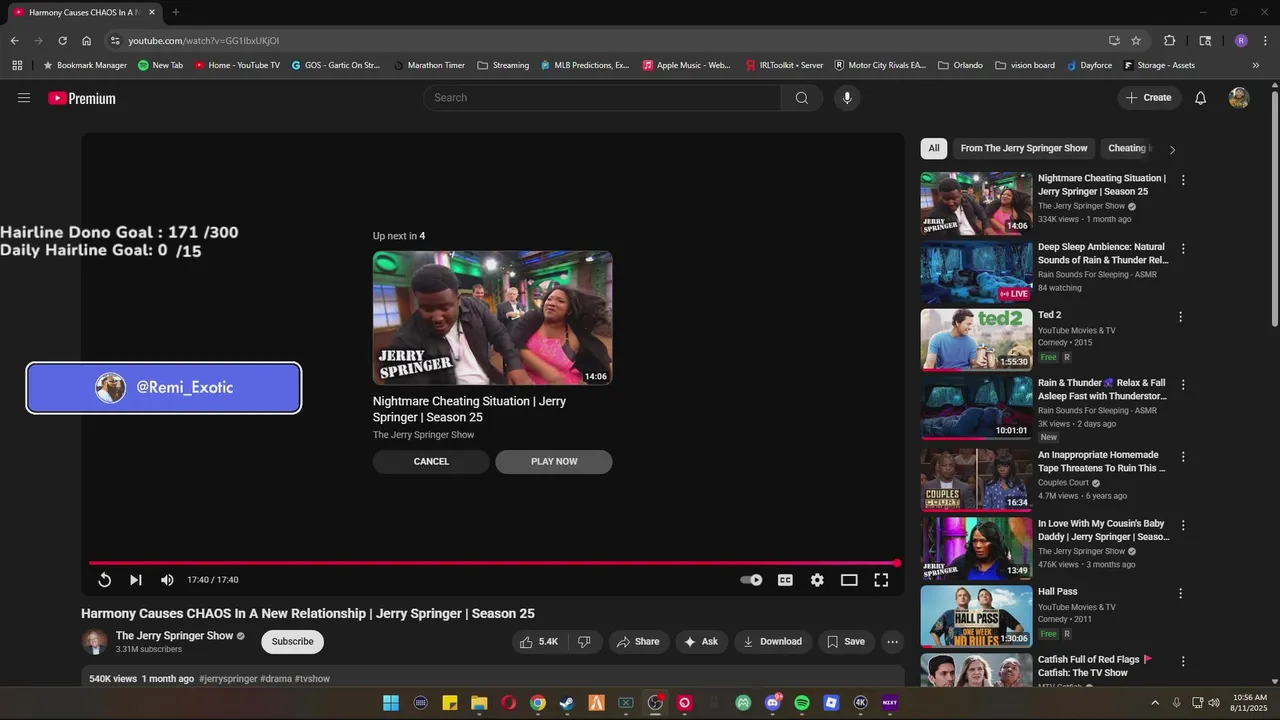Open options for Catfish Full of Red Flags
The height and width of the screenshot is (720, 1280).
1183,661
